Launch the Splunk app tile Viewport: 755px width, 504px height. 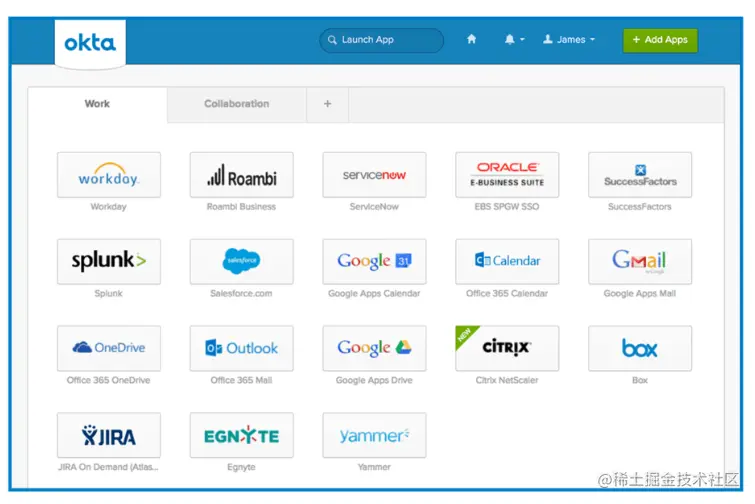[x=109, y=261]
